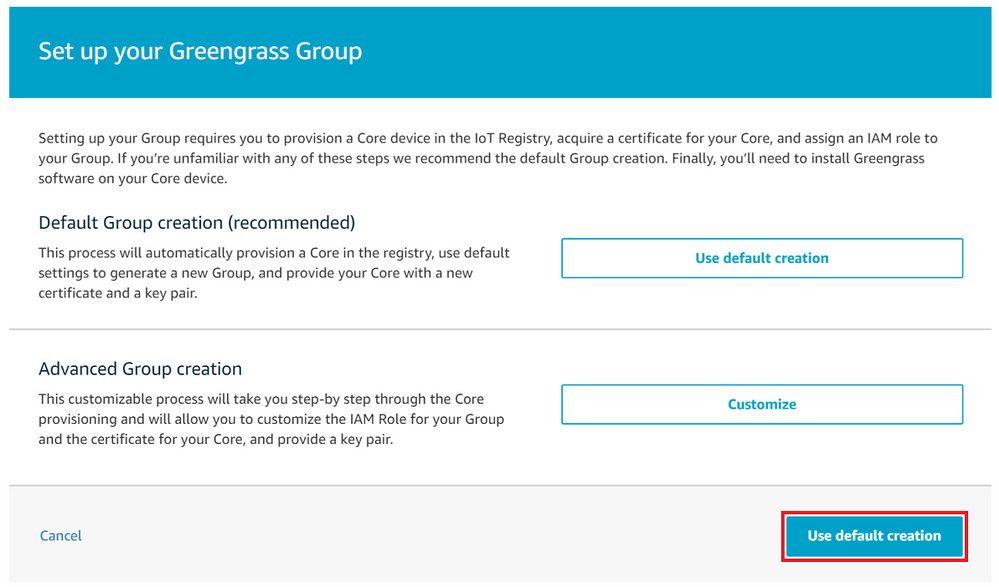Click the line 'and the certificate for your Core'
Image resolution: width=999 pixels, height=587 pixels.
216,439
